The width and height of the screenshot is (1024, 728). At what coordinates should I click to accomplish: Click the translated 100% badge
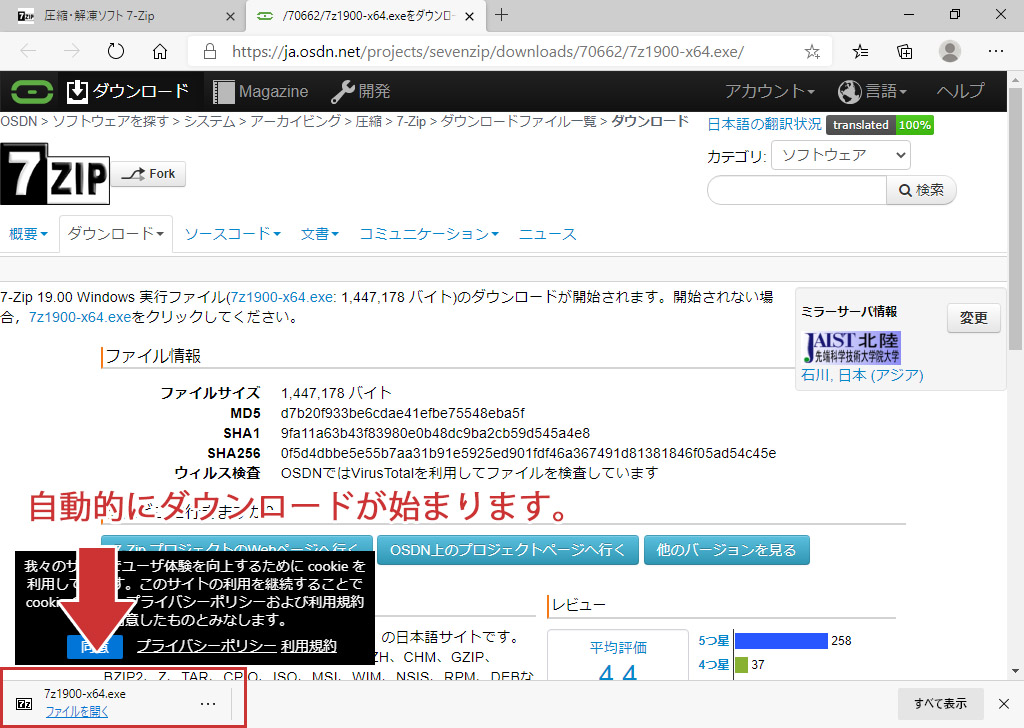coord(880,125)
